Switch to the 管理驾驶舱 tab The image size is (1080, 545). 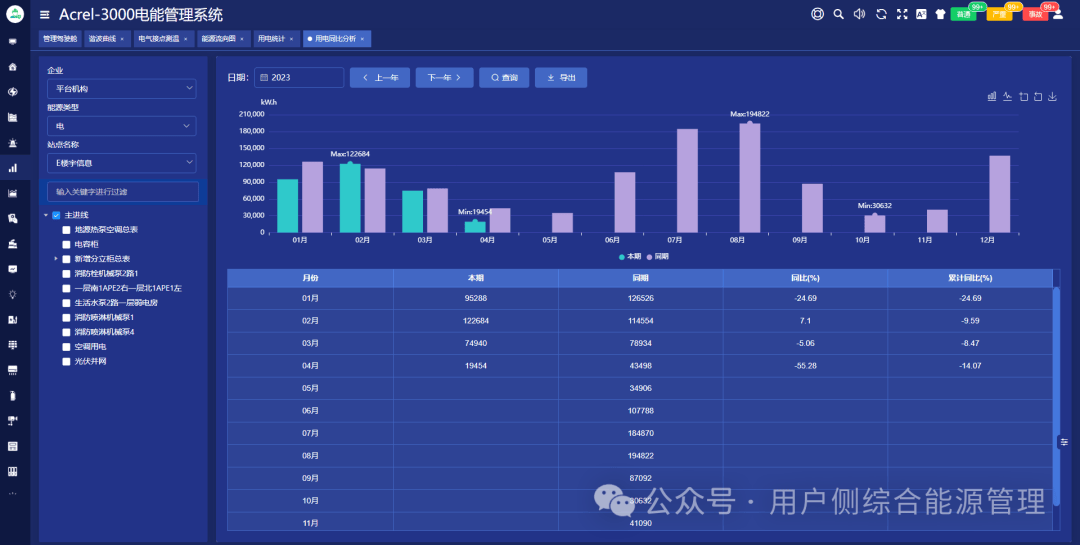pos(60,39)
